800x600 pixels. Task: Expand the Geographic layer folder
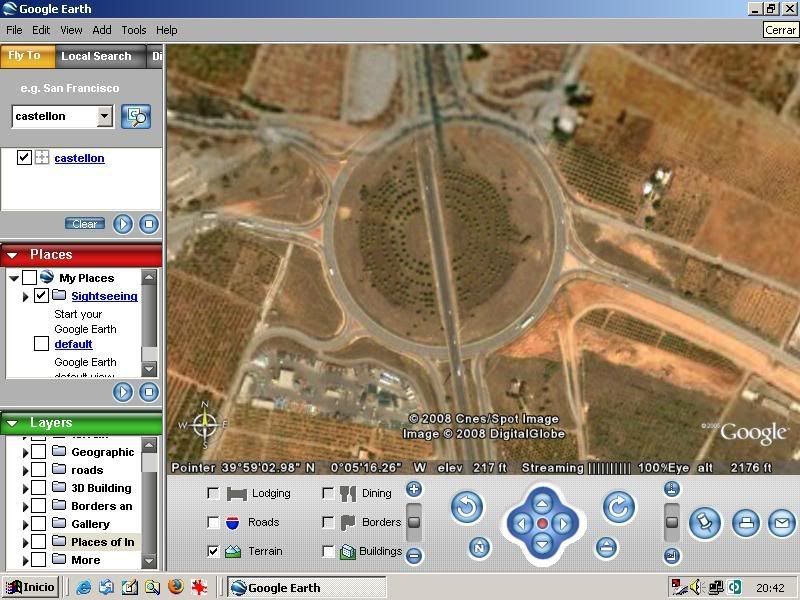26,453
